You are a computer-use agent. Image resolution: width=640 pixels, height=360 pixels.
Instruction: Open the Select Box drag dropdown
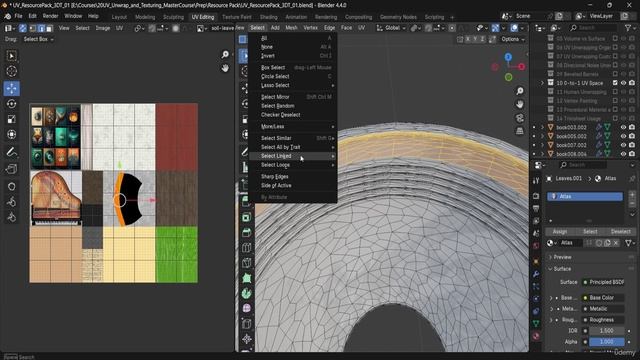click(38, 39)
